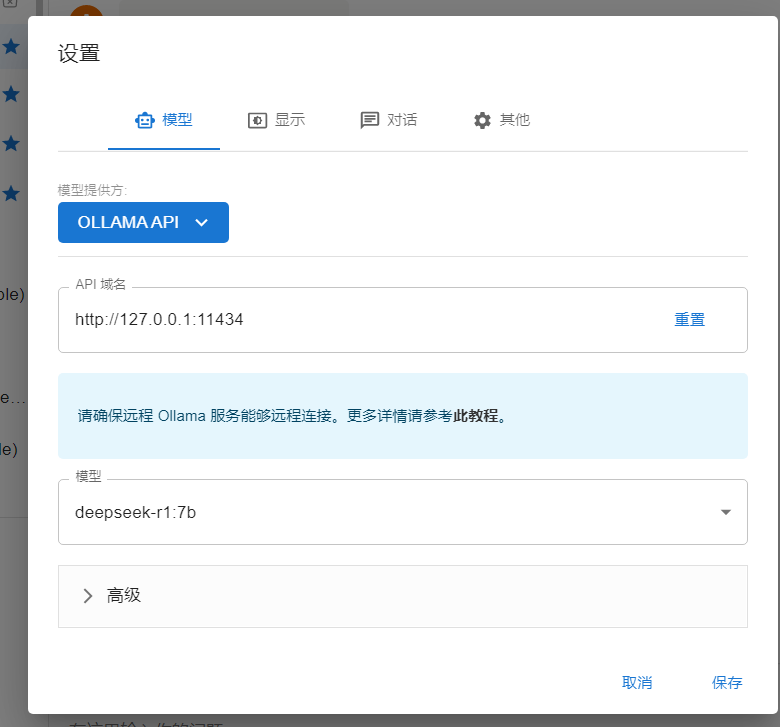780x727 pixels.
Task: Click the orange avatar behind the dialog
Action: point(87,12)
